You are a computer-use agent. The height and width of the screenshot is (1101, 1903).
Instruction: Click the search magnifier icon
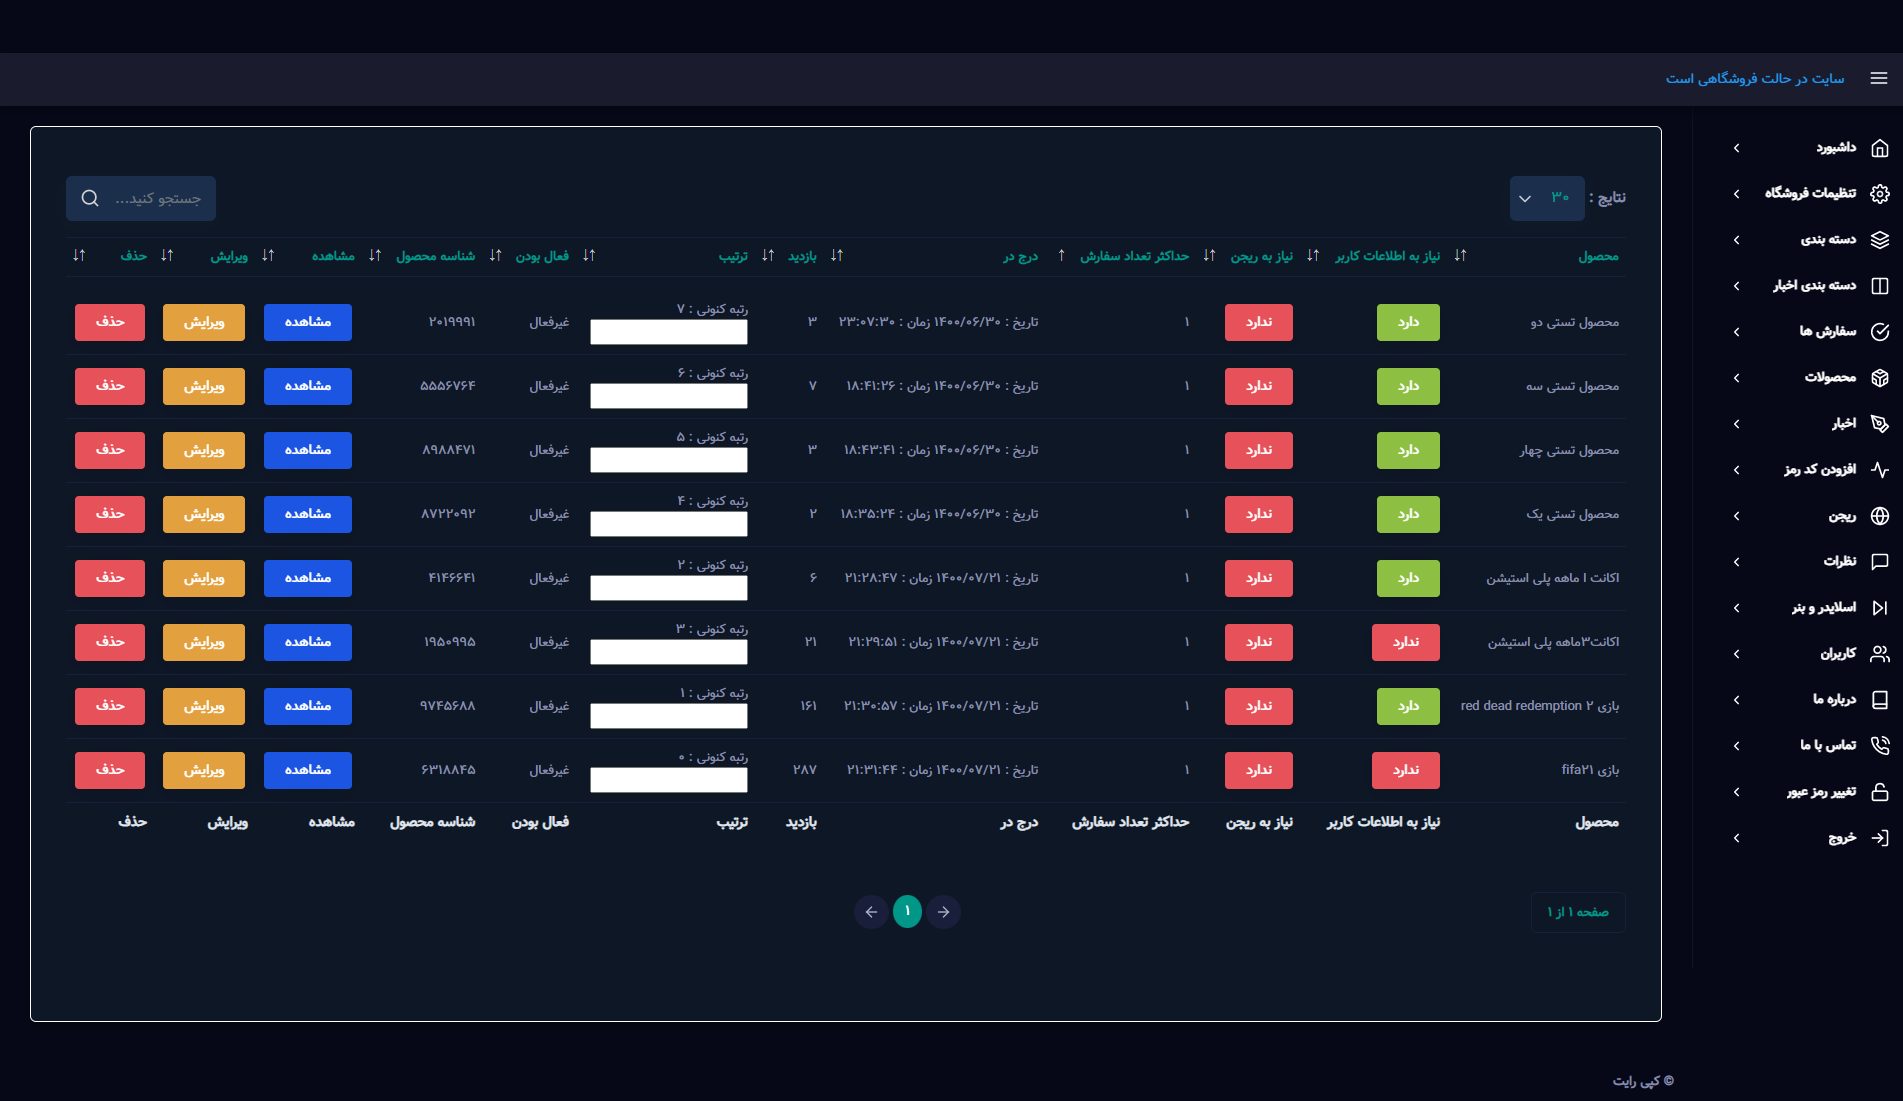pyautogui.click(x=90, y=199)
